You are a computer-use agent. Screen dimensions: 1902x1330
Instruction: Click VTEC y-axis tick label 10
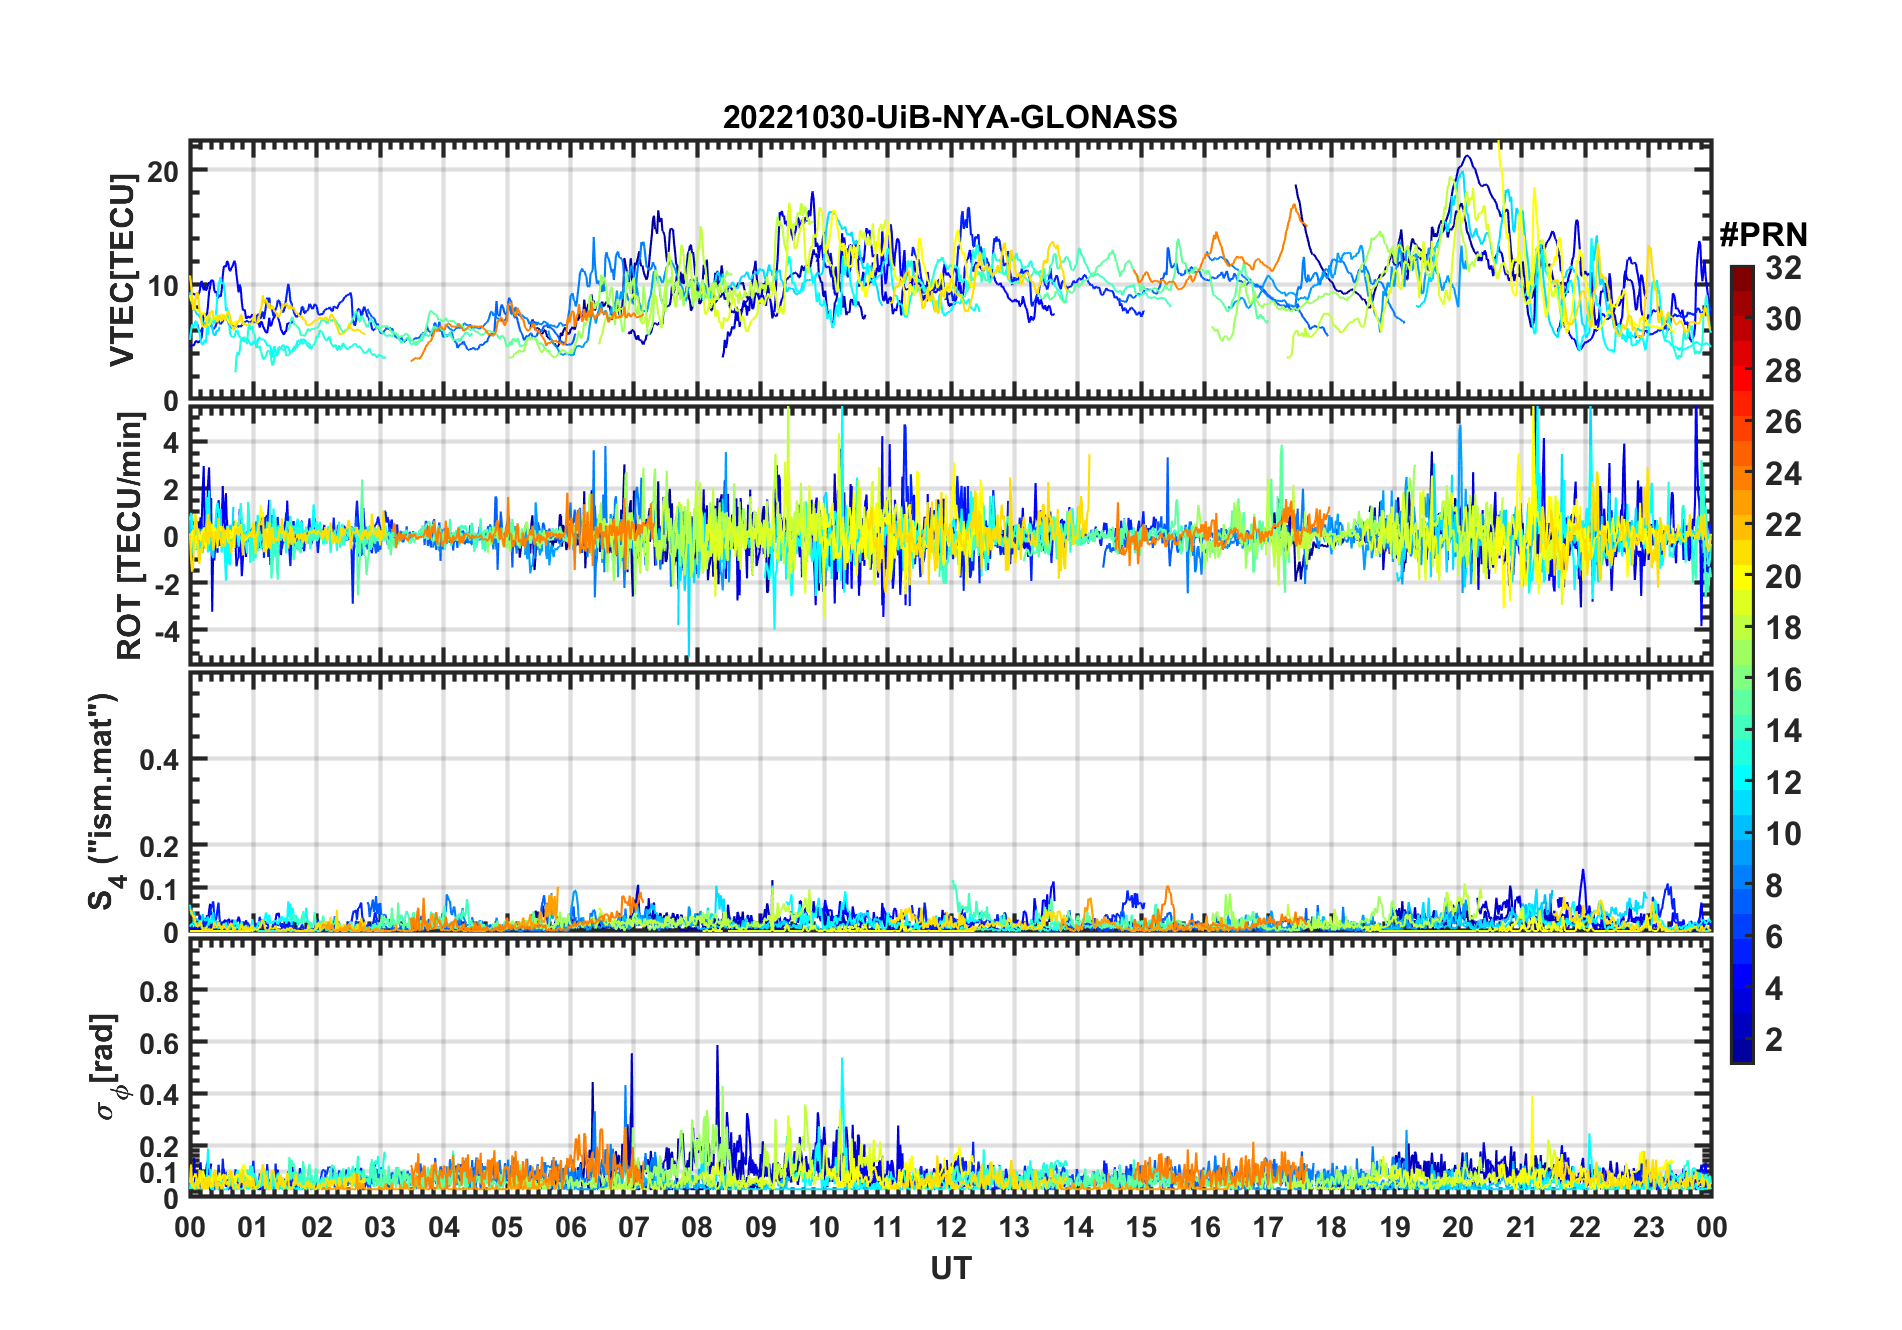click(162, 287)
